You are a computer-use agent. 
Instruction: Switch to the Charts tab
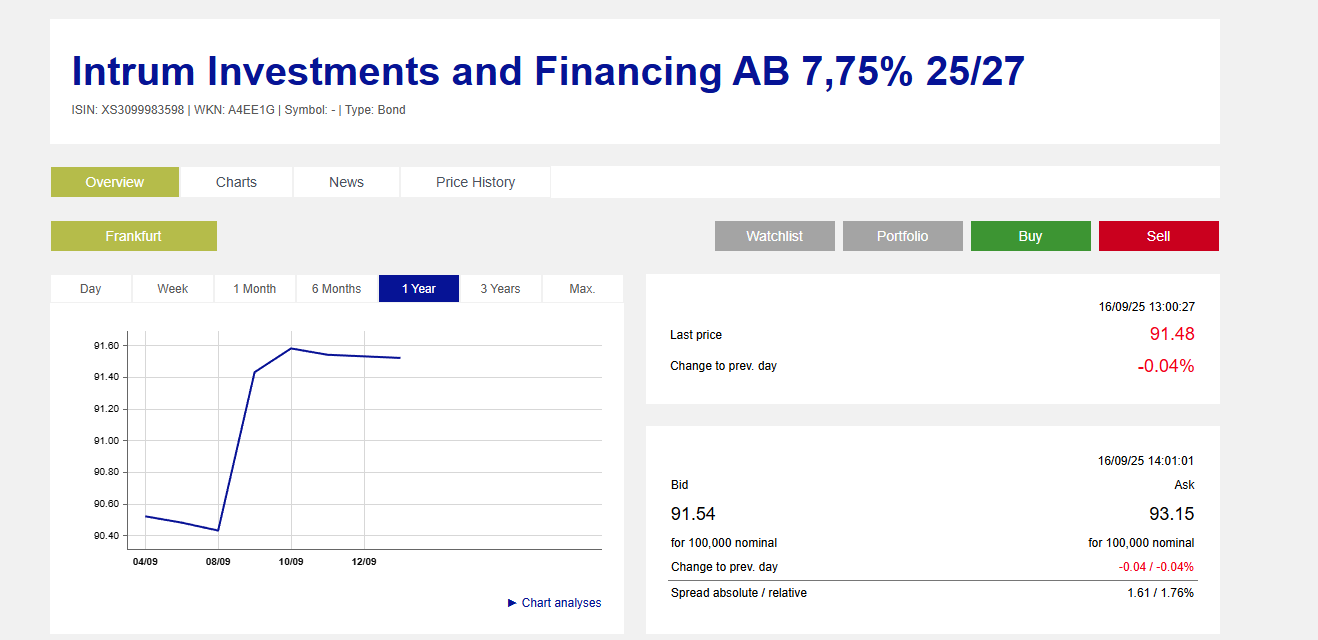tap(236, 182)
